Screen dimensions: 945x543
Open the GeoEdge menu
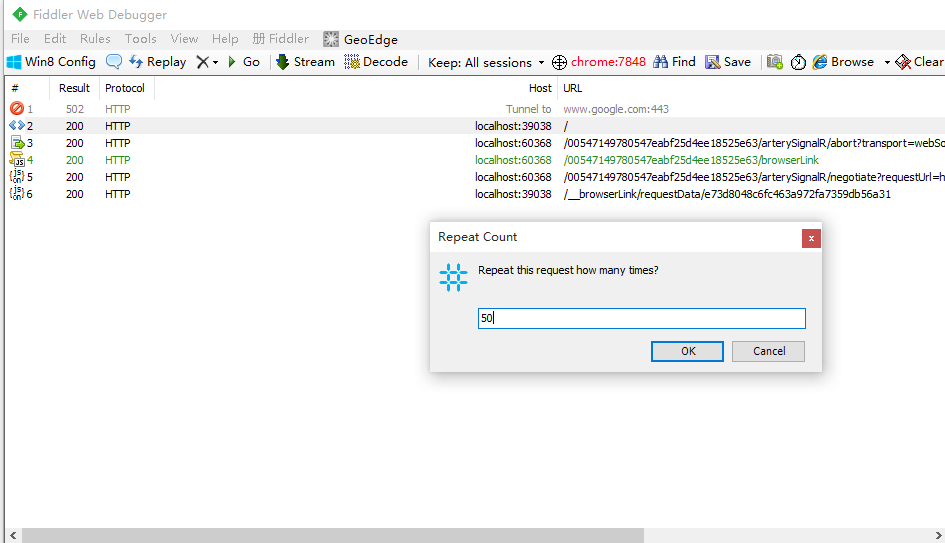360,39
